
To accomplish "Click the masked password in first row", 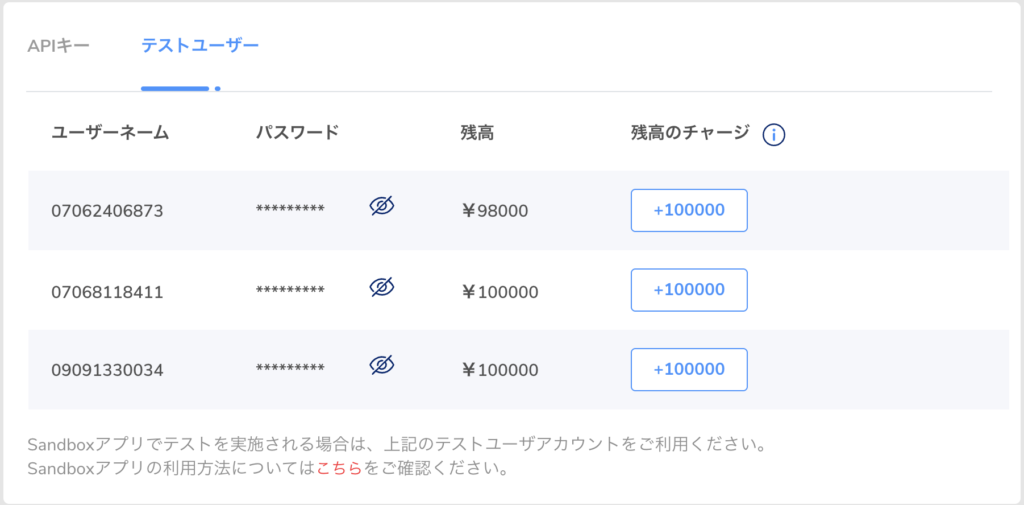I will tap(290, 210).
